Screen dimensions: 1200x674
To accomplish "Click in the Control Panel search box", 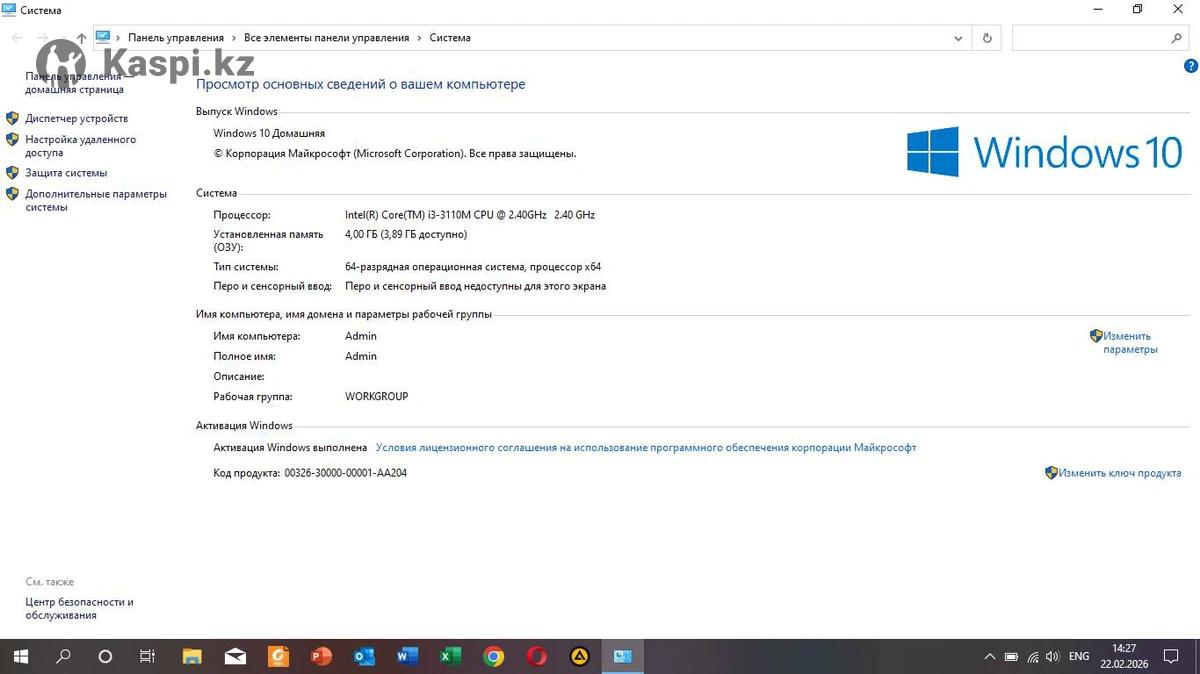I will (x=1090, y=38).
